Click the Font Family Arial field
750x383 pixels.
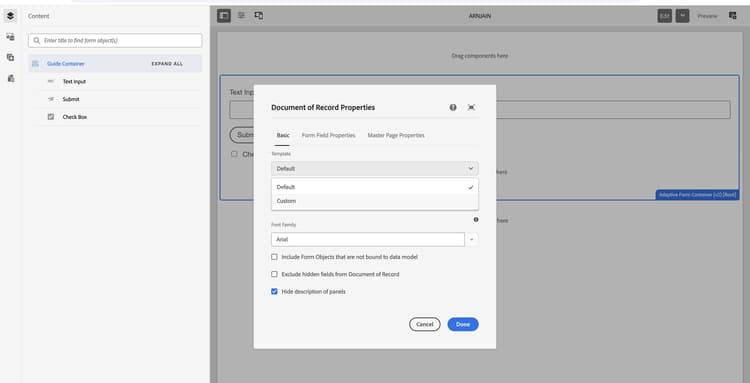pyautogui.click(x=367, y=240)
